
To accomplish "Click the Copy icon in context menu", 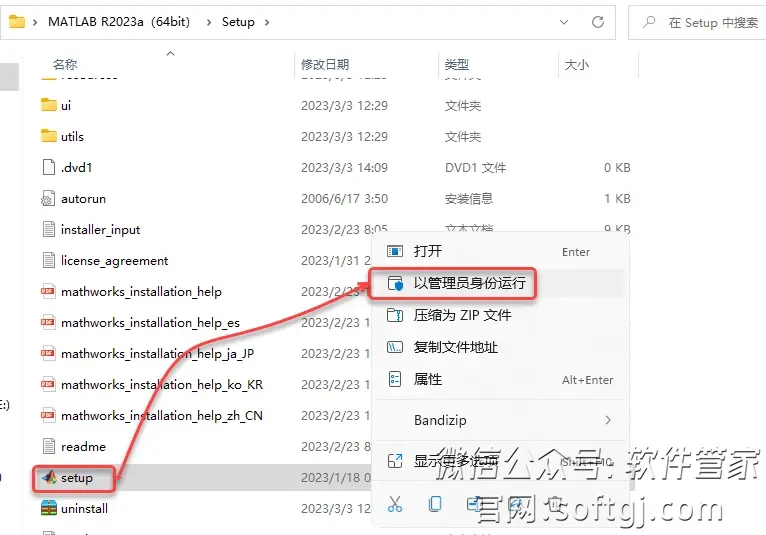I will click(434, 504).
